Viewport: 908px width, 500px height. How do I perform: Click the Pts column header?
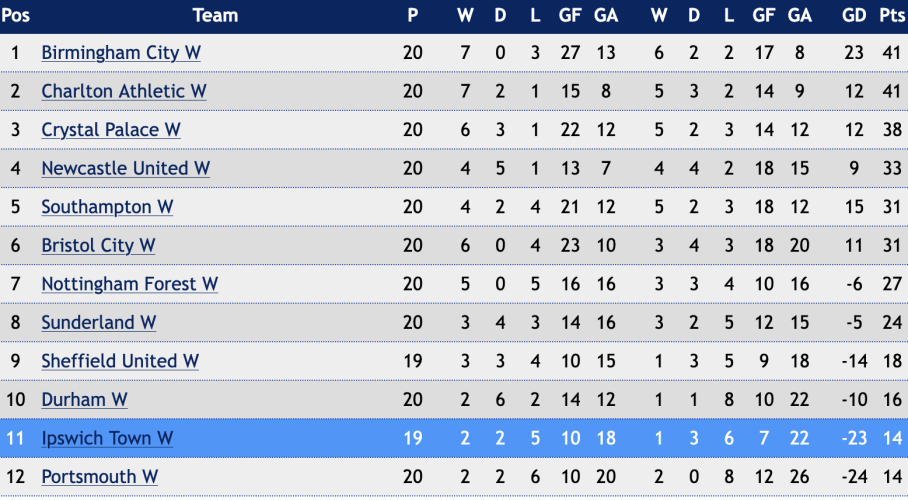[x=892, y=15]
